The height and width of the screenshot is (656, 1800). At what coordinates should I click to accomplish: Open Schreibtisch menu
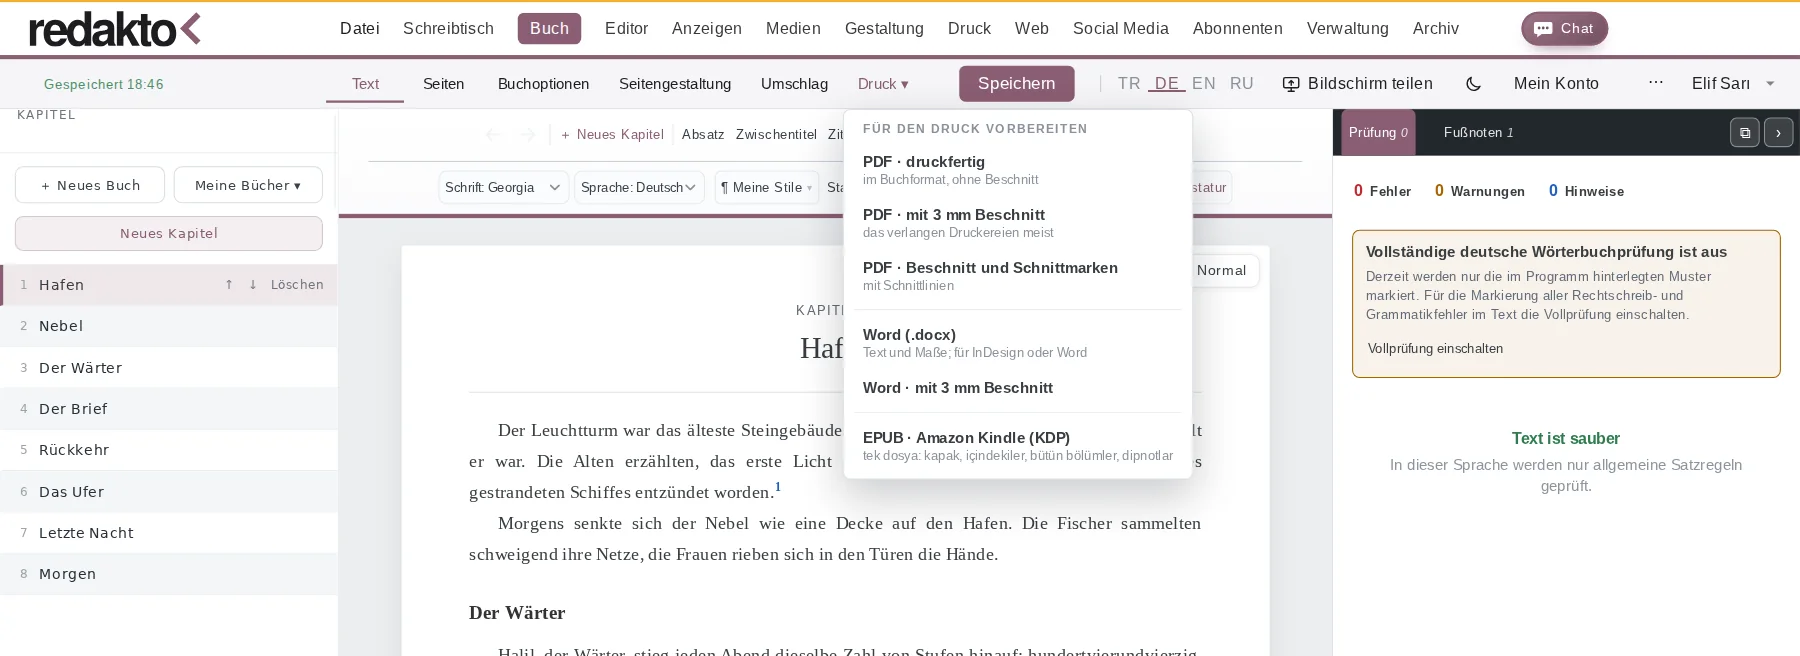(x=448, y=29)
